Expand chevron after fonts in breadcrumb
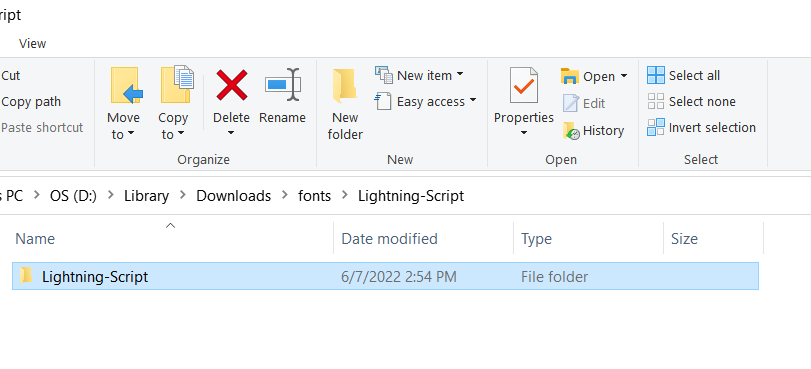This screenshot has height=369, width=811. 344,196
